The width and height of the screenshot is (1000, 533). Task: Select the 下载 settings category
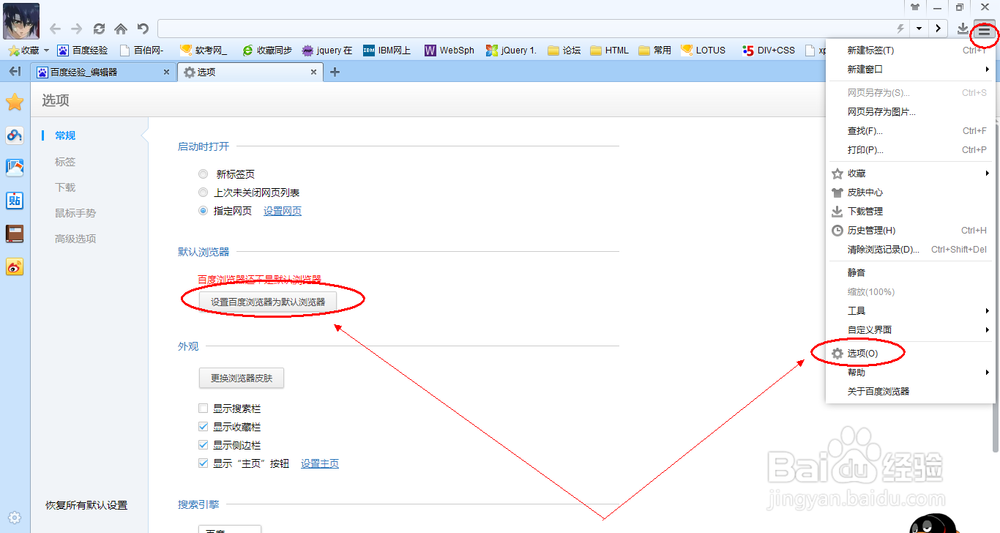(65, 187)
